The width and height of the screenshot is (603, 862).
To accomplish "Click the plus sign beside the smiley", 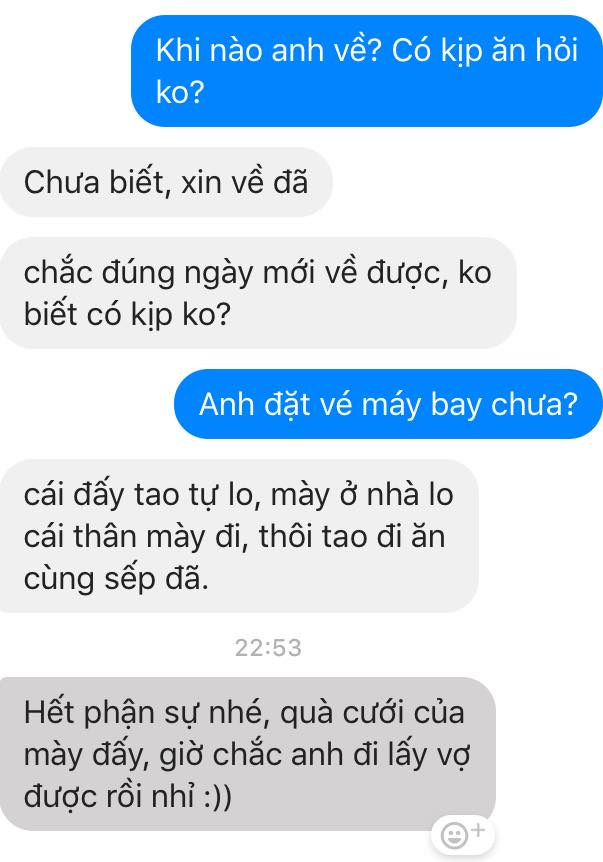I will click(x=478, y=829).
